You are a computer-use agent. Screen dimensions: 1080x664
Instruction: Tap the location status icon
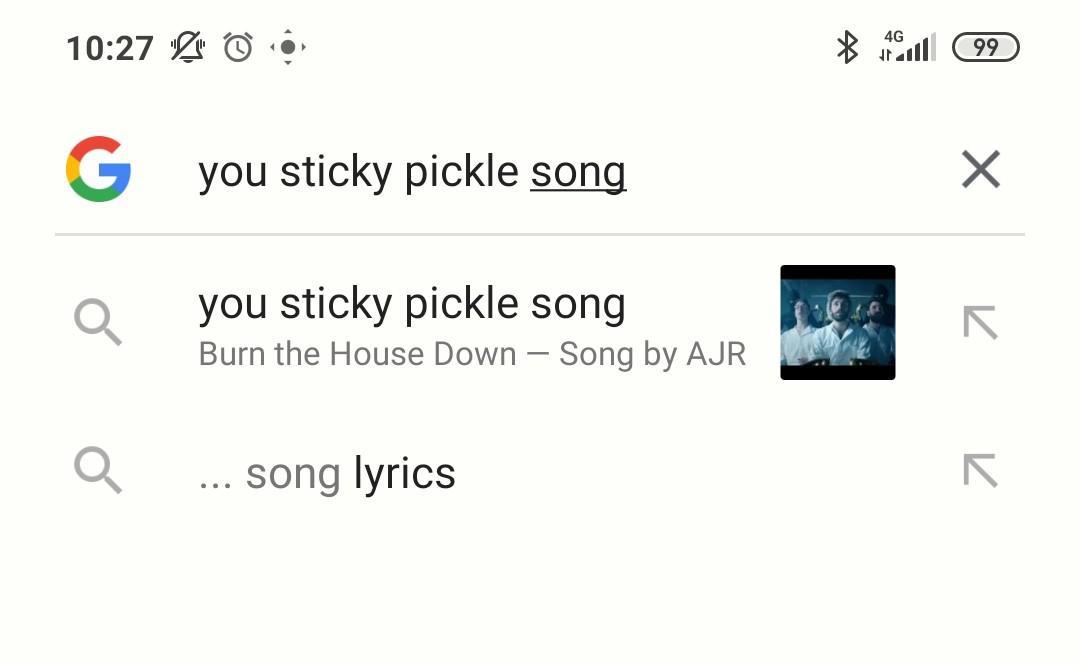288,47
